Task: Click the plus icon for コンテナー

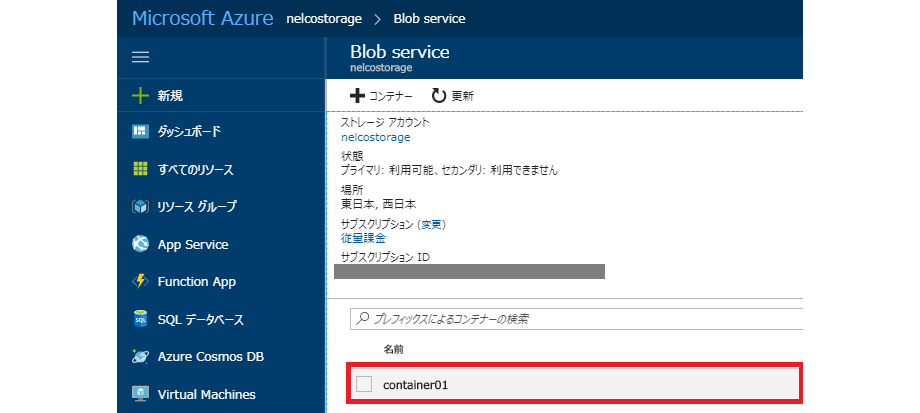Action: 357,96
